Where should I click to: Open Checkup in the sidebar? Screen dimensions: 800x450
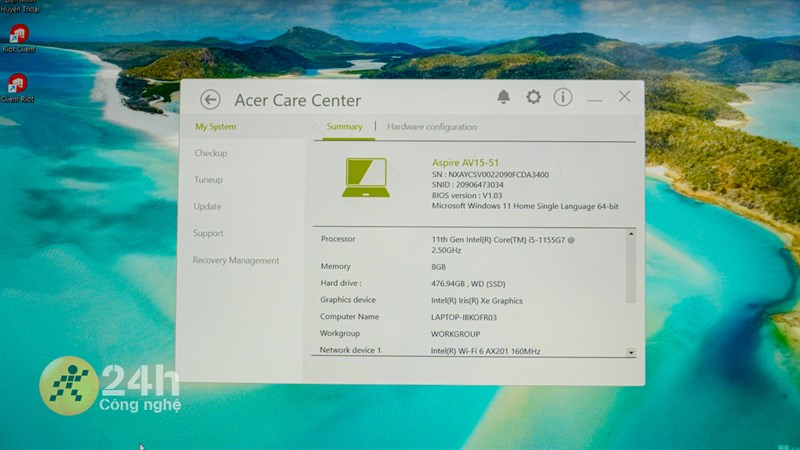[211, 153]
